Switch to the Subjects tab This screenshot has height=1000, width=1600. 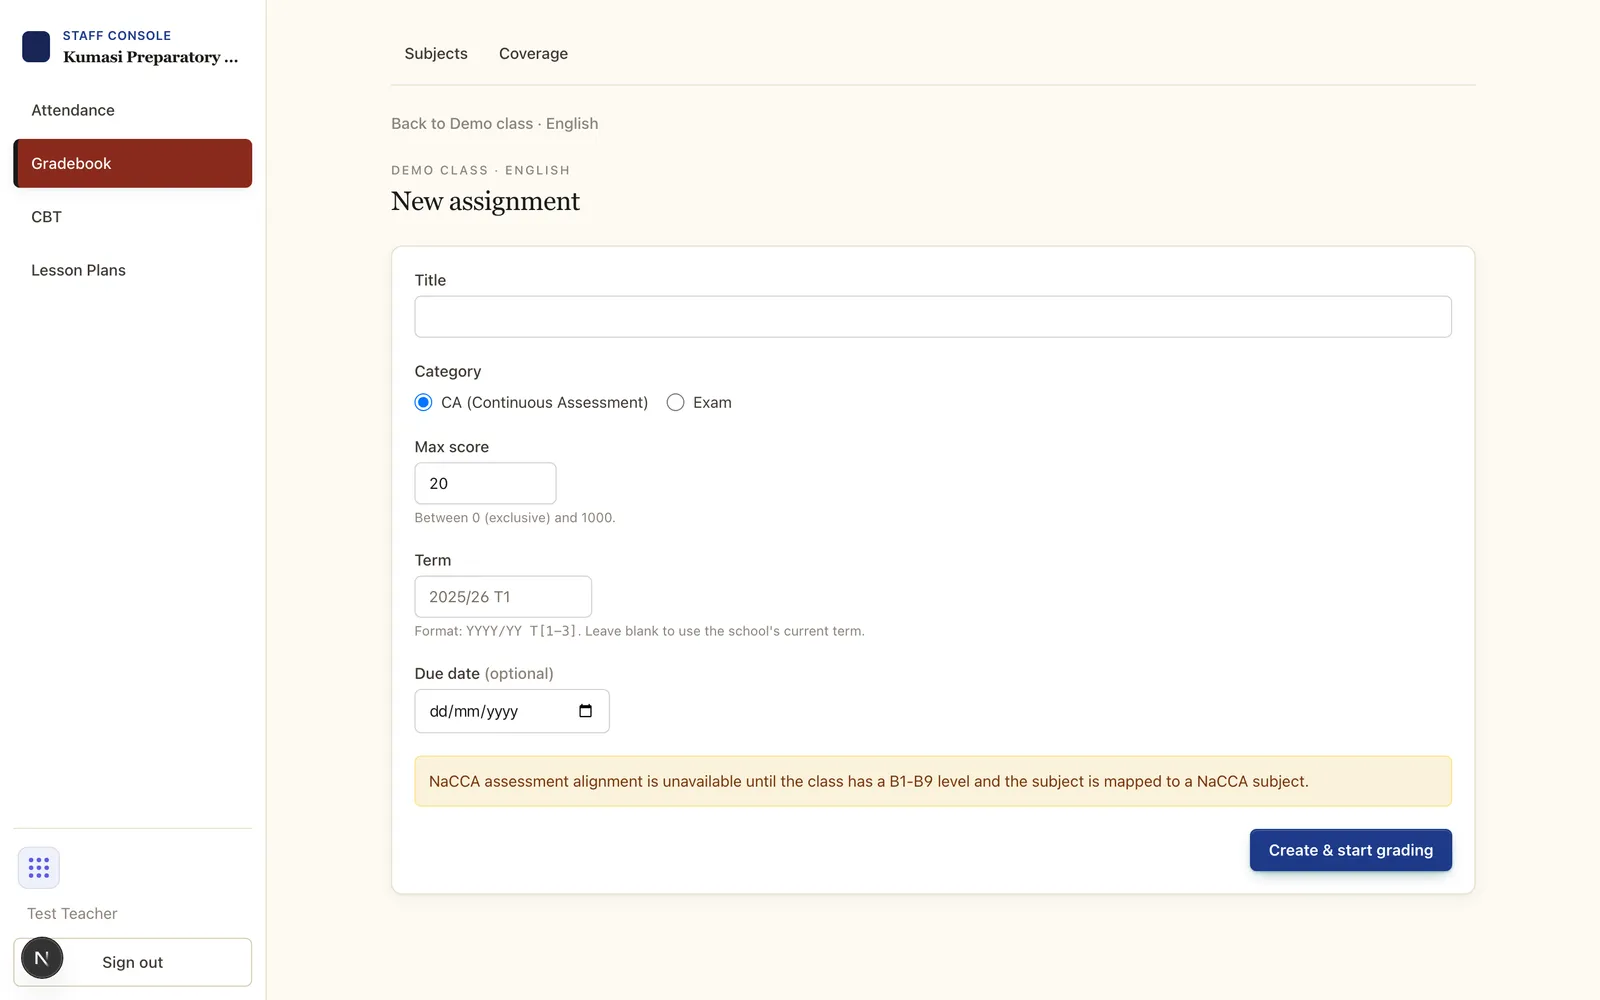click(x=436, y=54)
